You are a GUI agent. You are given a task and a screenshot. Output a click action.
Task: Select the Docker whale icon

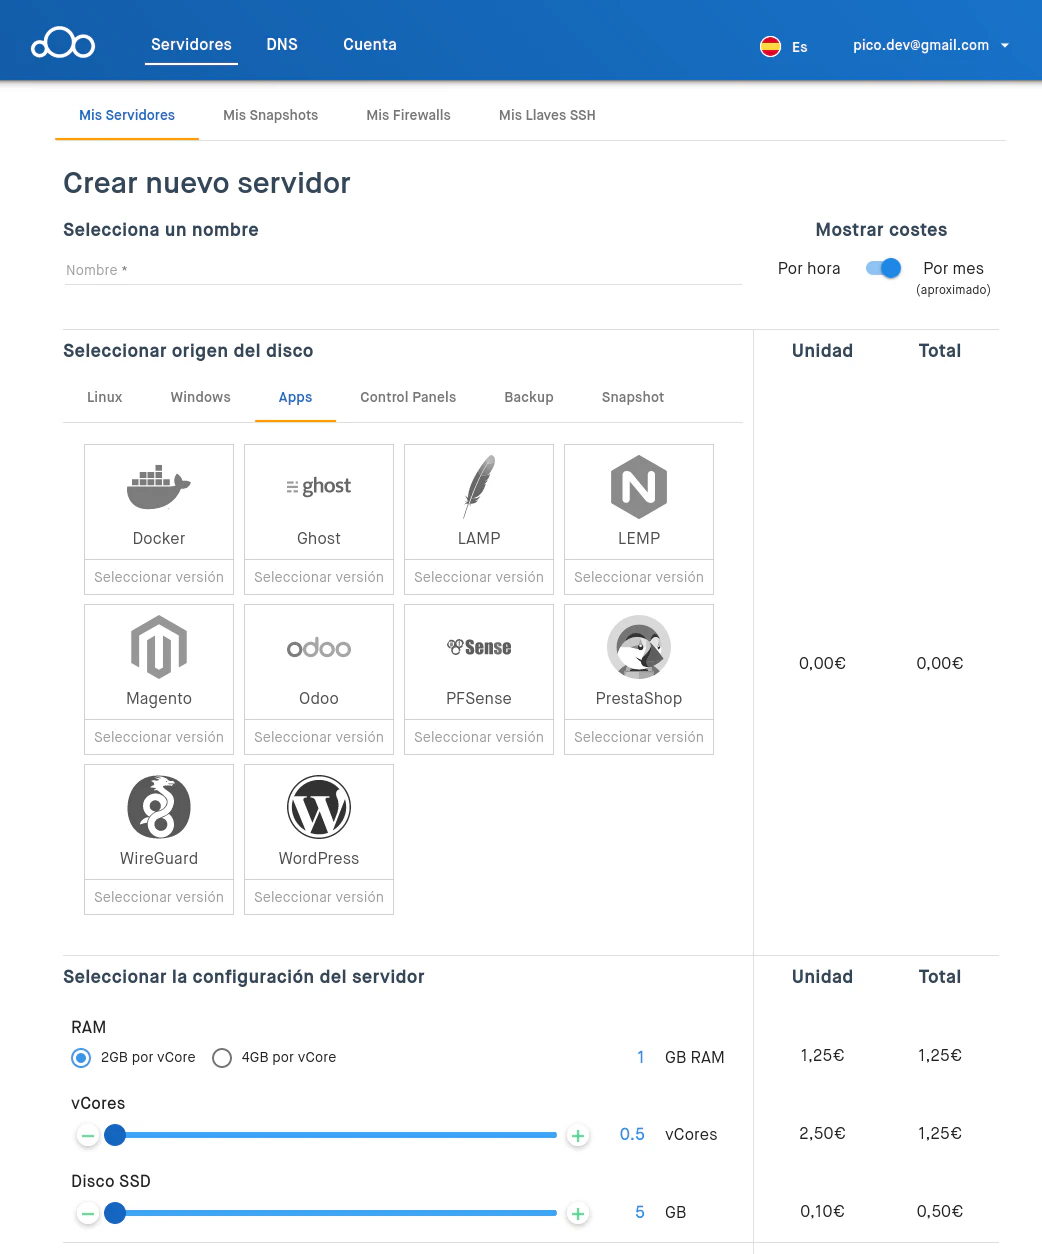click(159, 487)
